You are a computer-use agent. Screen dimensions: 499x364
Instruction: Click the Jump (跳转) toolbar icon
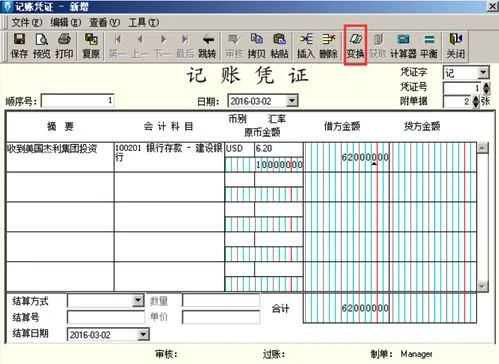(208, 46)
